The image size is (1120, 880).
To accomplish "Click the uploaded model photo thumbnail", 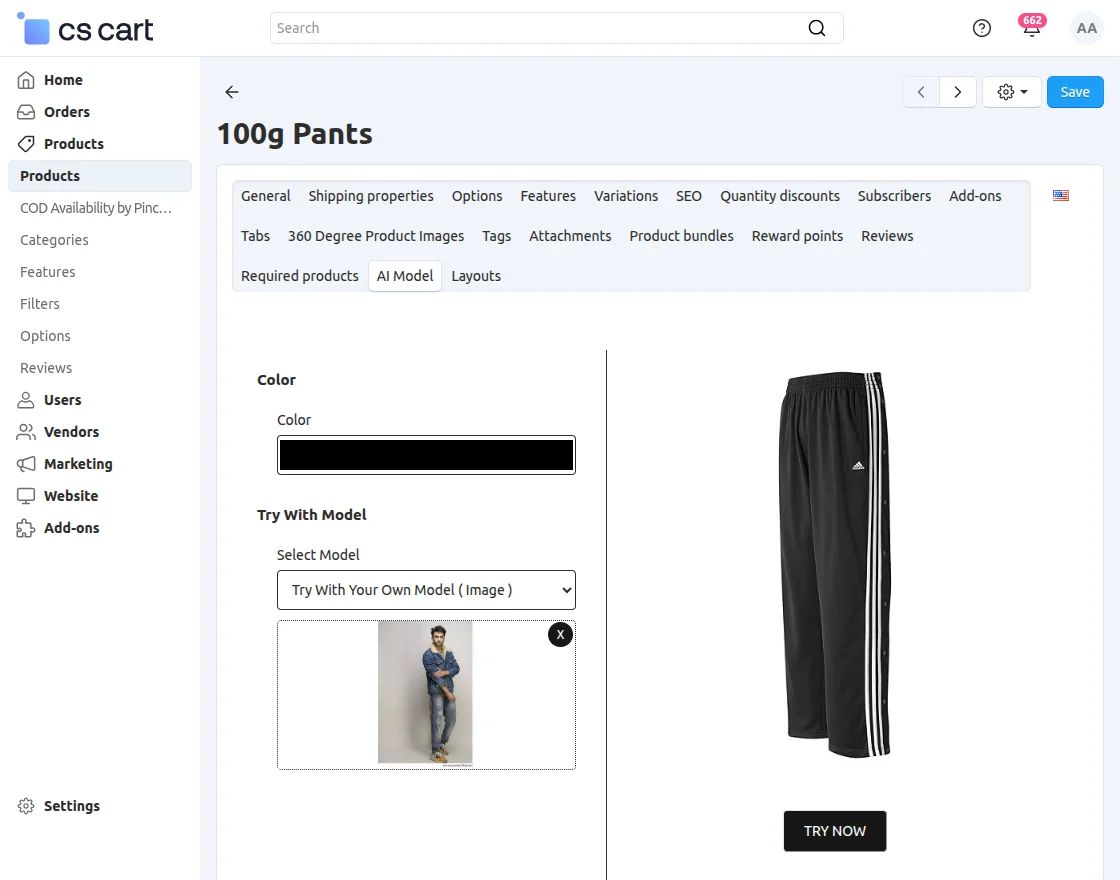I will coord(425,694).
